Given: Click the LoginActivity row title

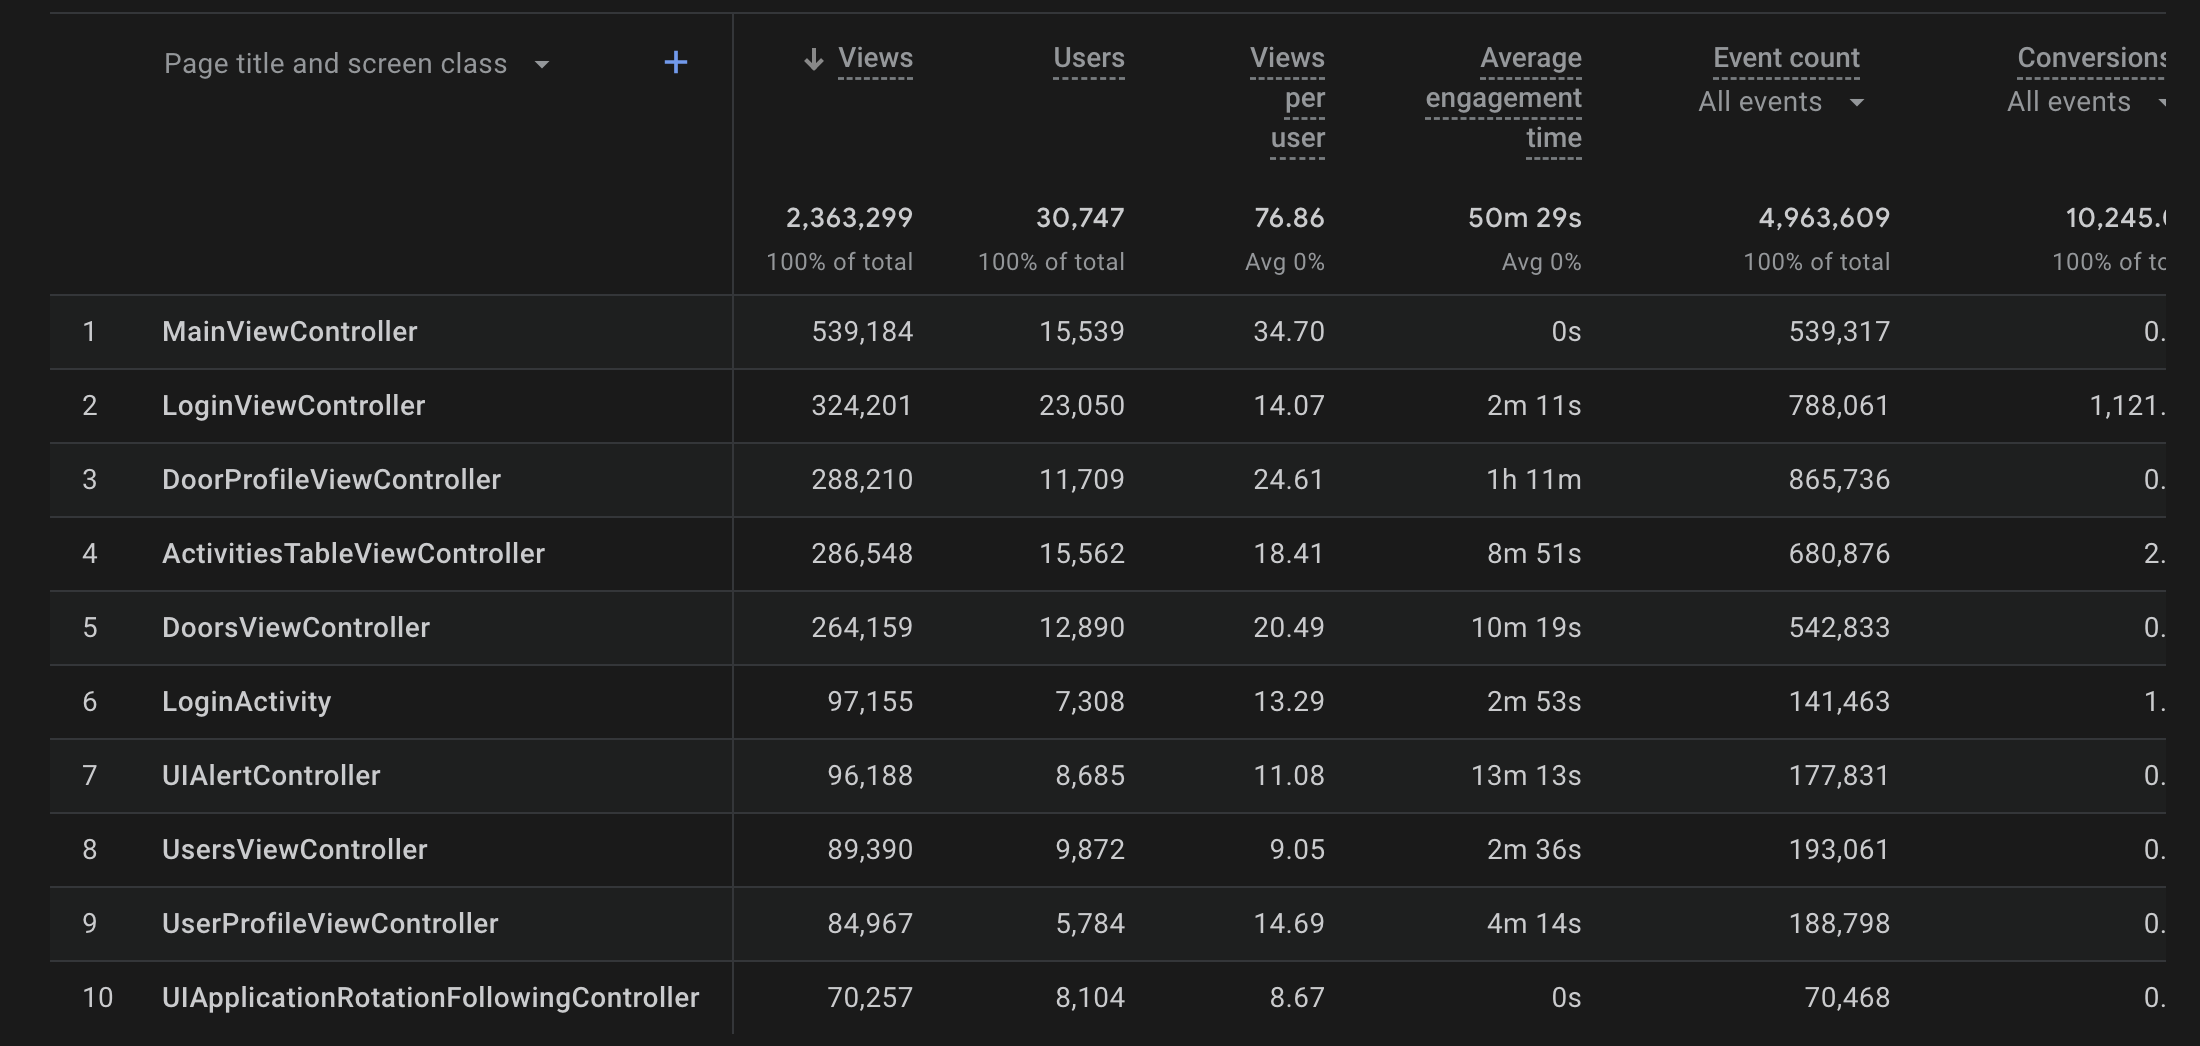Looking at the screenshot, I should (x=247, y=702).
